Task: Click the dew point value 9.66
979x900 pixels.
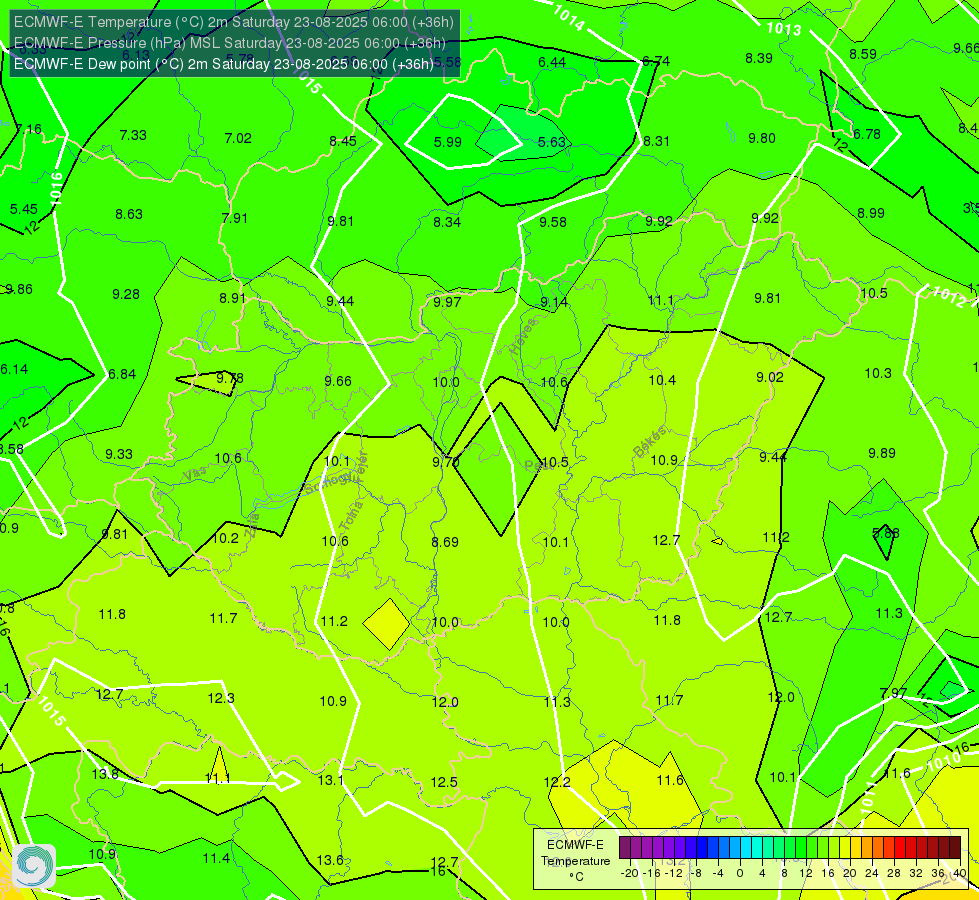Action: click(338, 381)
